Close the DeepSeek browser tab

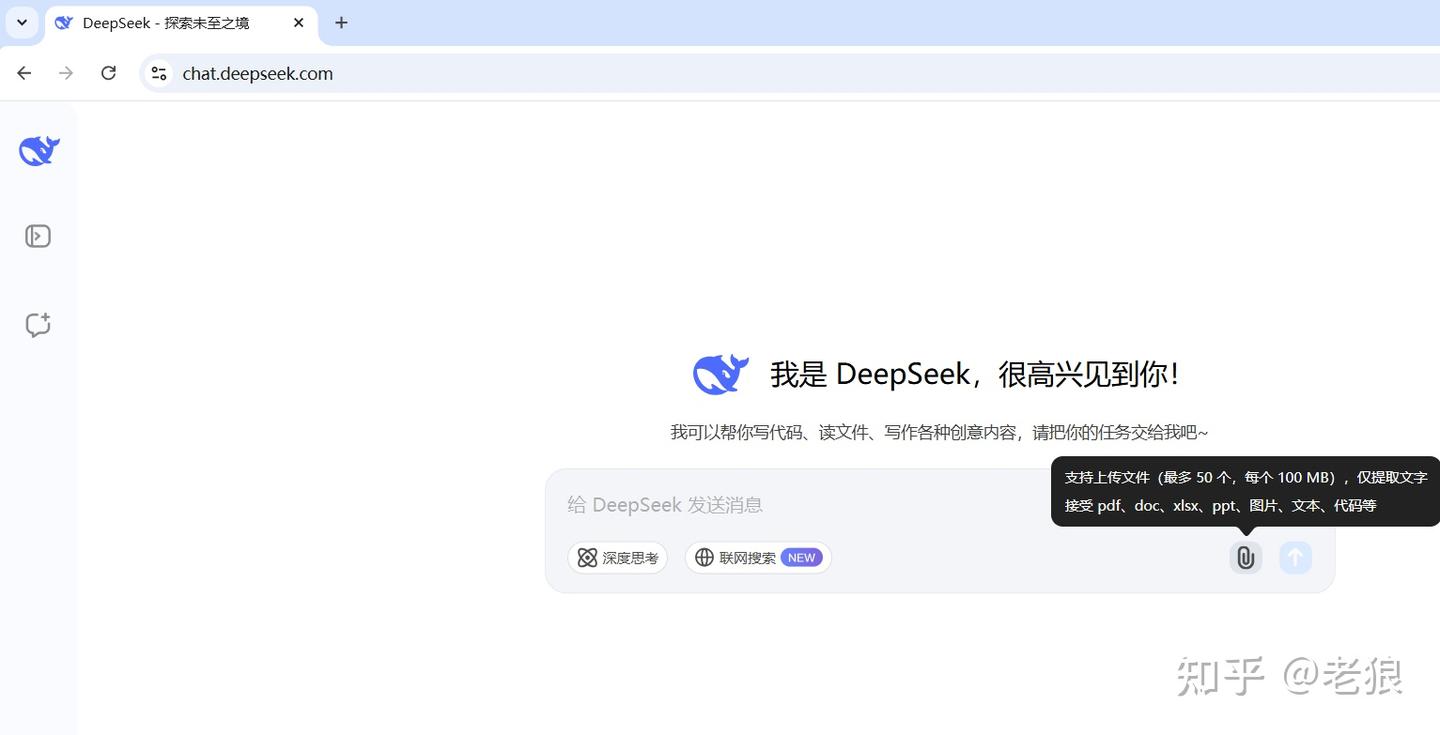pyautogui.click(x=298, y=22)
